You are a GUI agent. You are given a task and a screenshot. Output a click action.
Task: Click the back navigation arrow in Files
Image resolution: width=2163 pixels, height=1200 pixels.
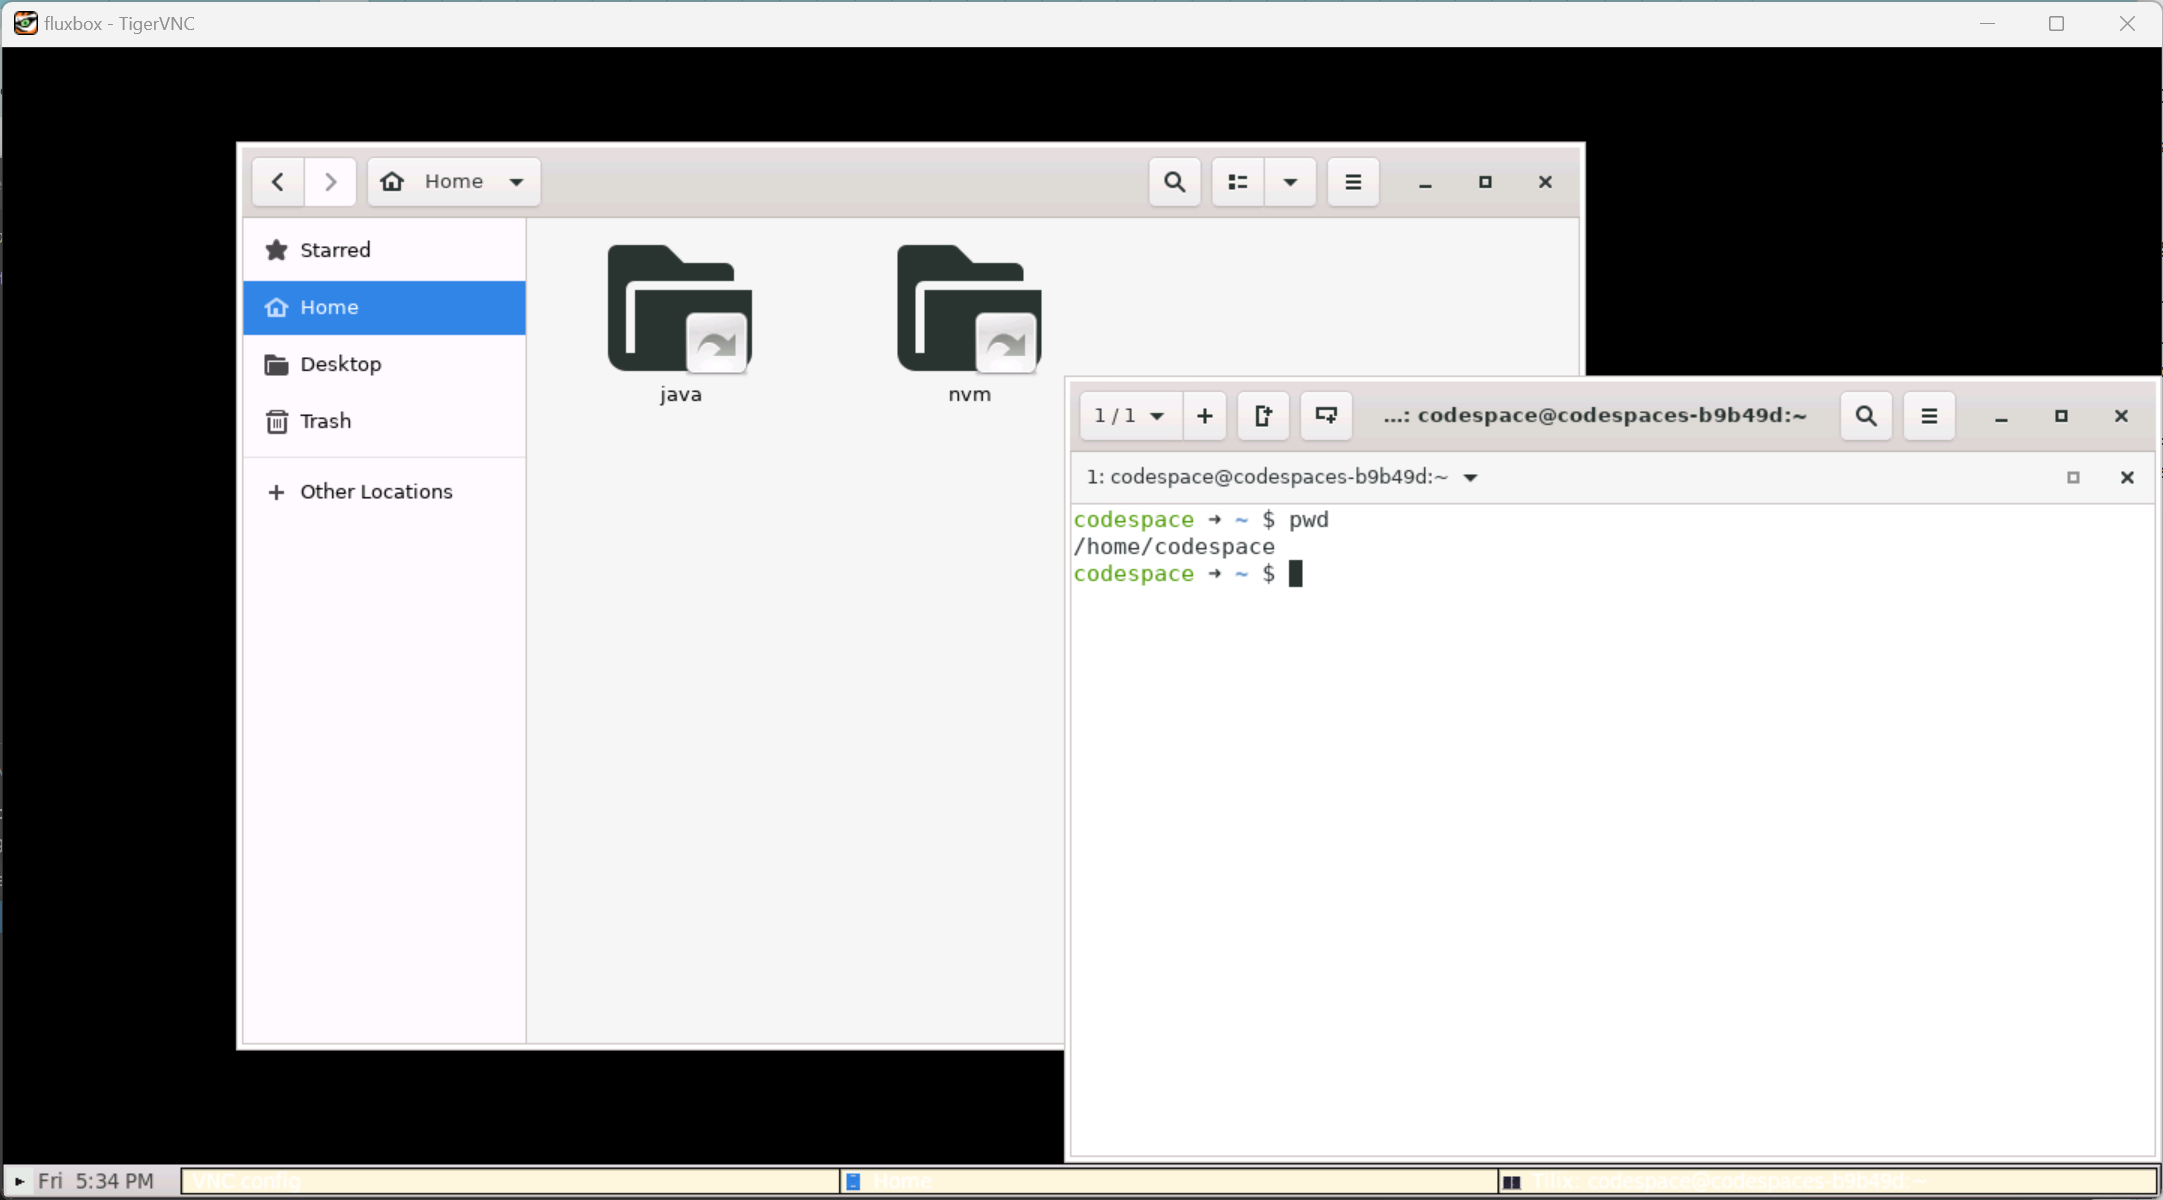point(277,181)
